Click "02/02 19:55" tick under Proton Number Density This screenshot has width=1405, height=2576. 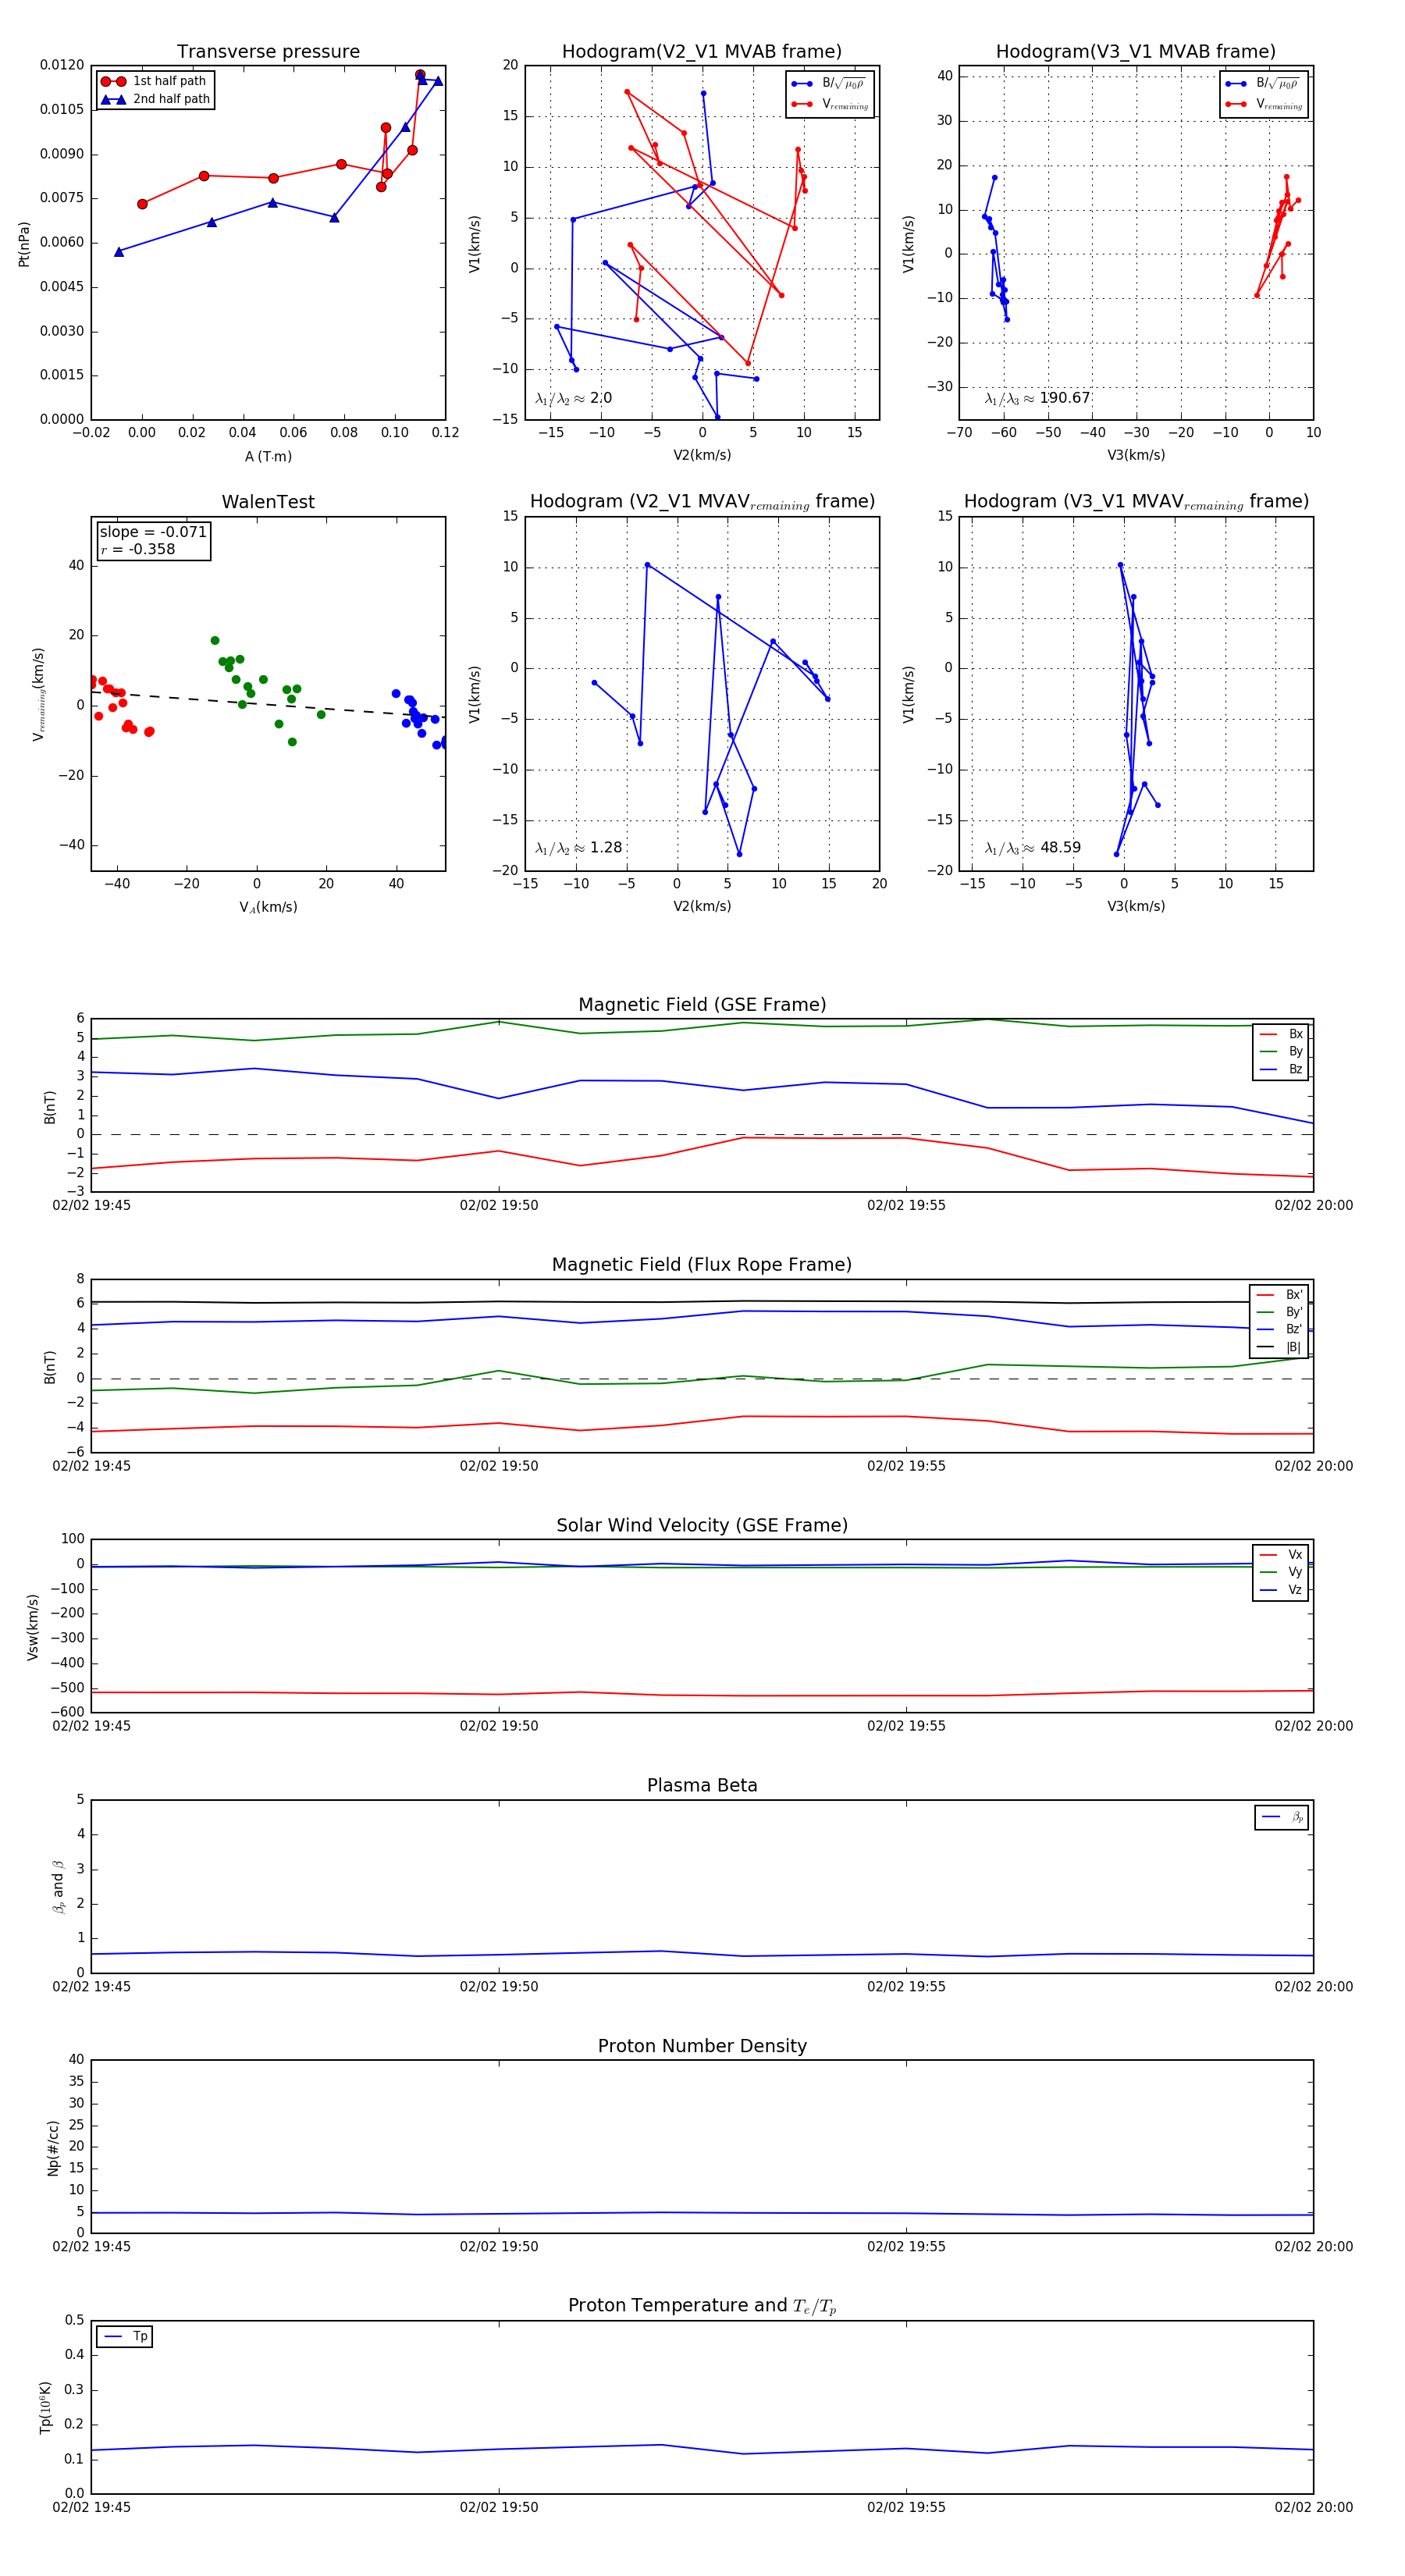pyautogui.click(x=906, y=2247)
